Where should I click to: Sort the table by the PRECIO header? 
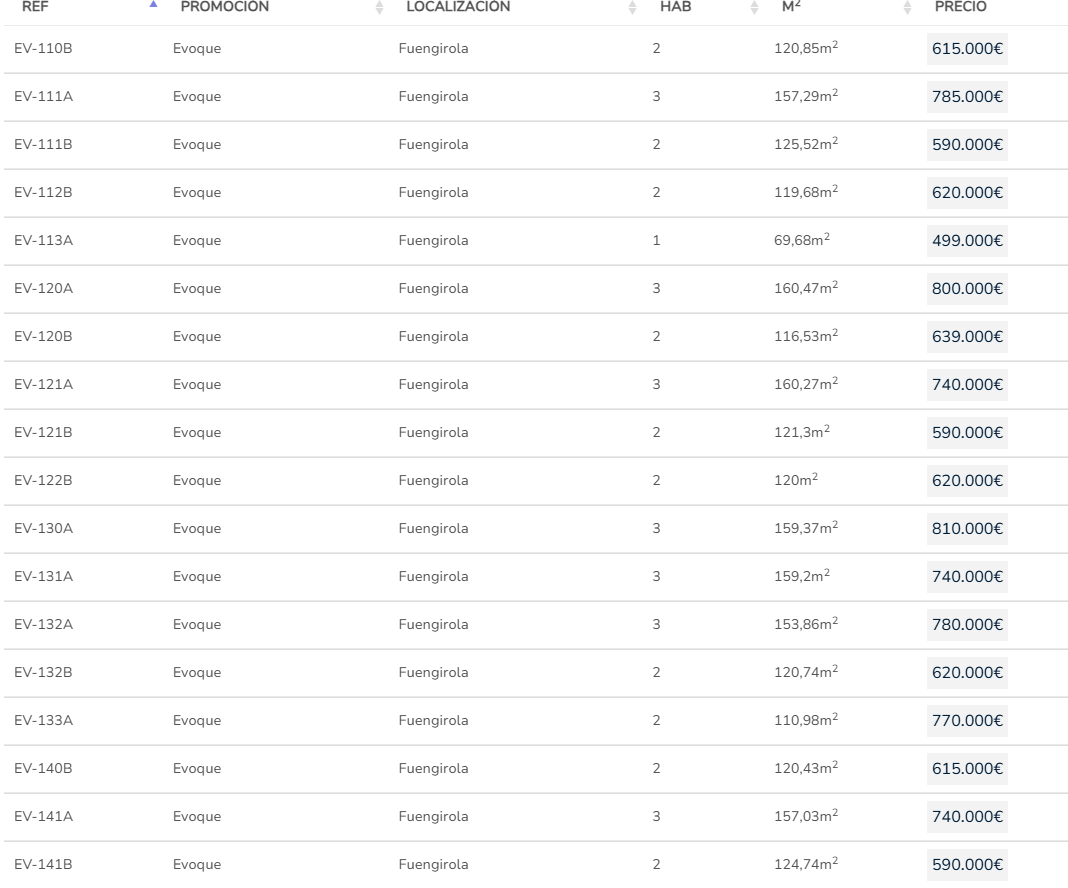coord(960,7)
